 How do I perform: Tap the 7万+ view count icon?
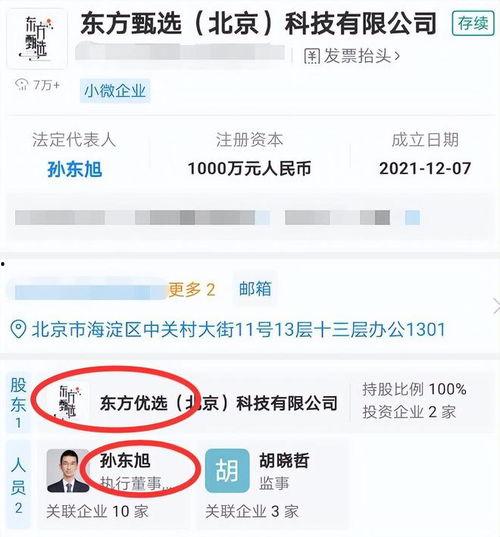(22, 84)
